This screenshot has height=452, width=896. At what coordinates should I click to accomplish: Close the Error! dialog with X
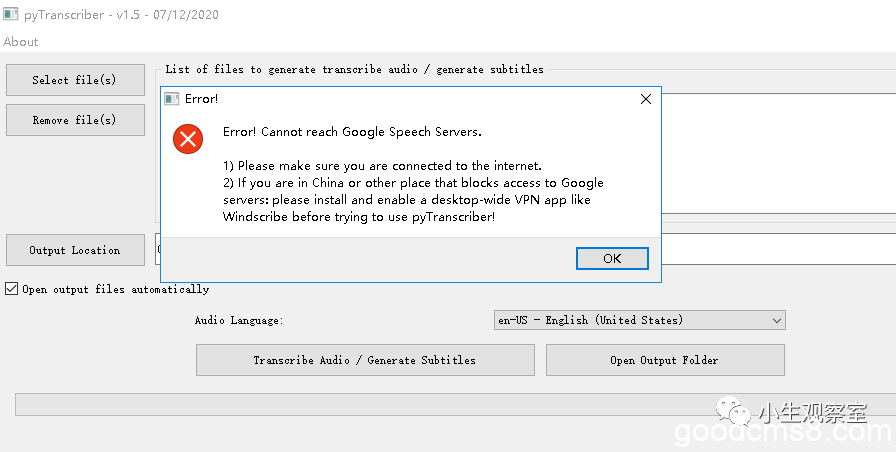click(x=646, y=99)
